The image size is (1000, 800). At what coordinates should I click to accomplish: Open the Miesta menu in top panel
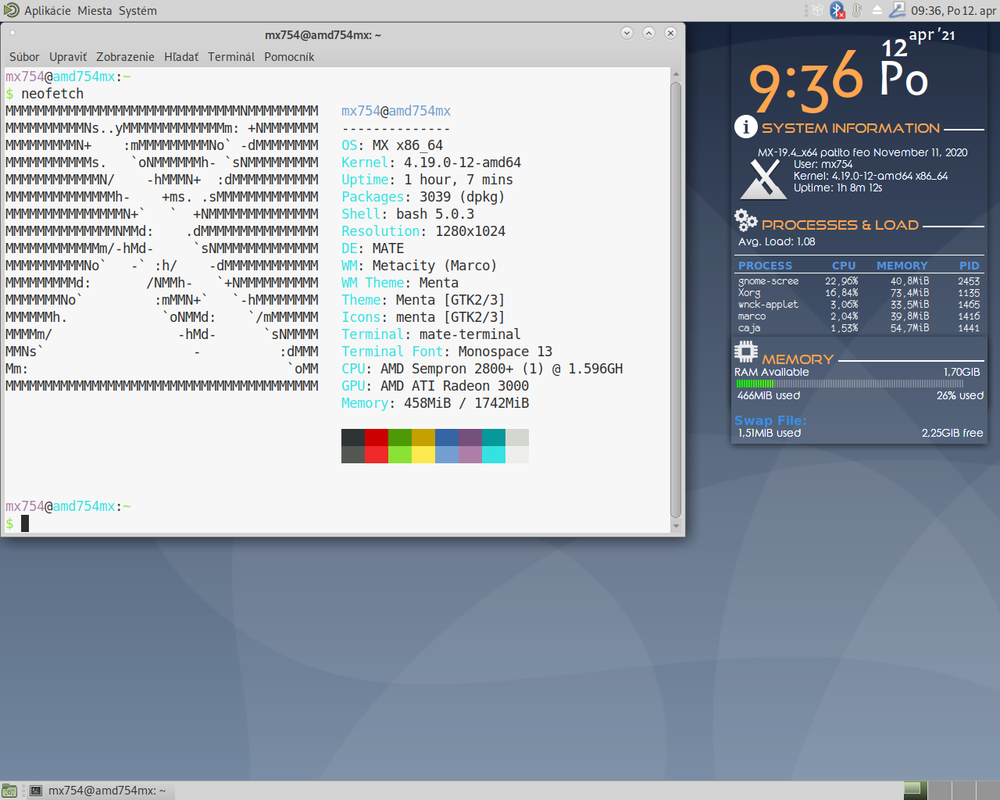tap(94, 11)
